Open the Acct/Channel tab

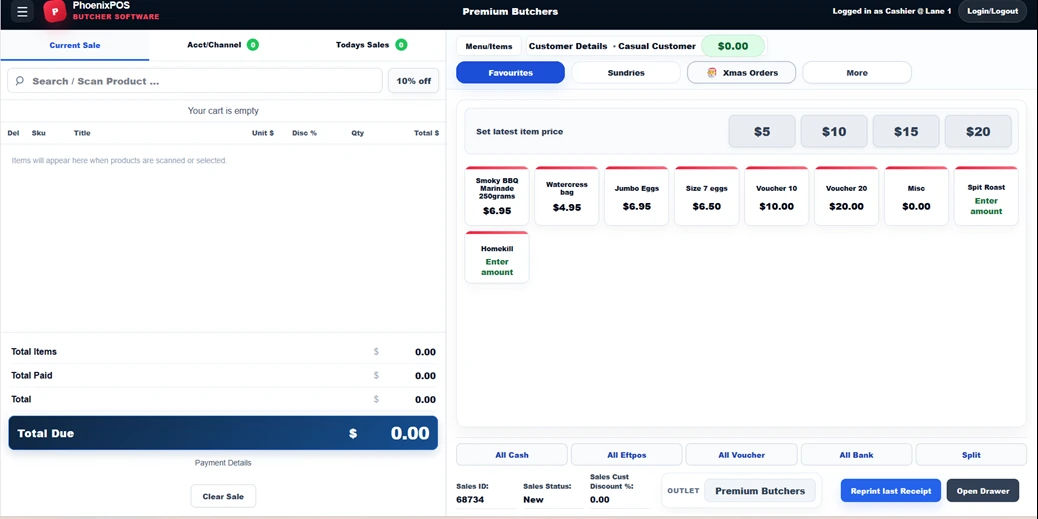[x=223, y=46]
